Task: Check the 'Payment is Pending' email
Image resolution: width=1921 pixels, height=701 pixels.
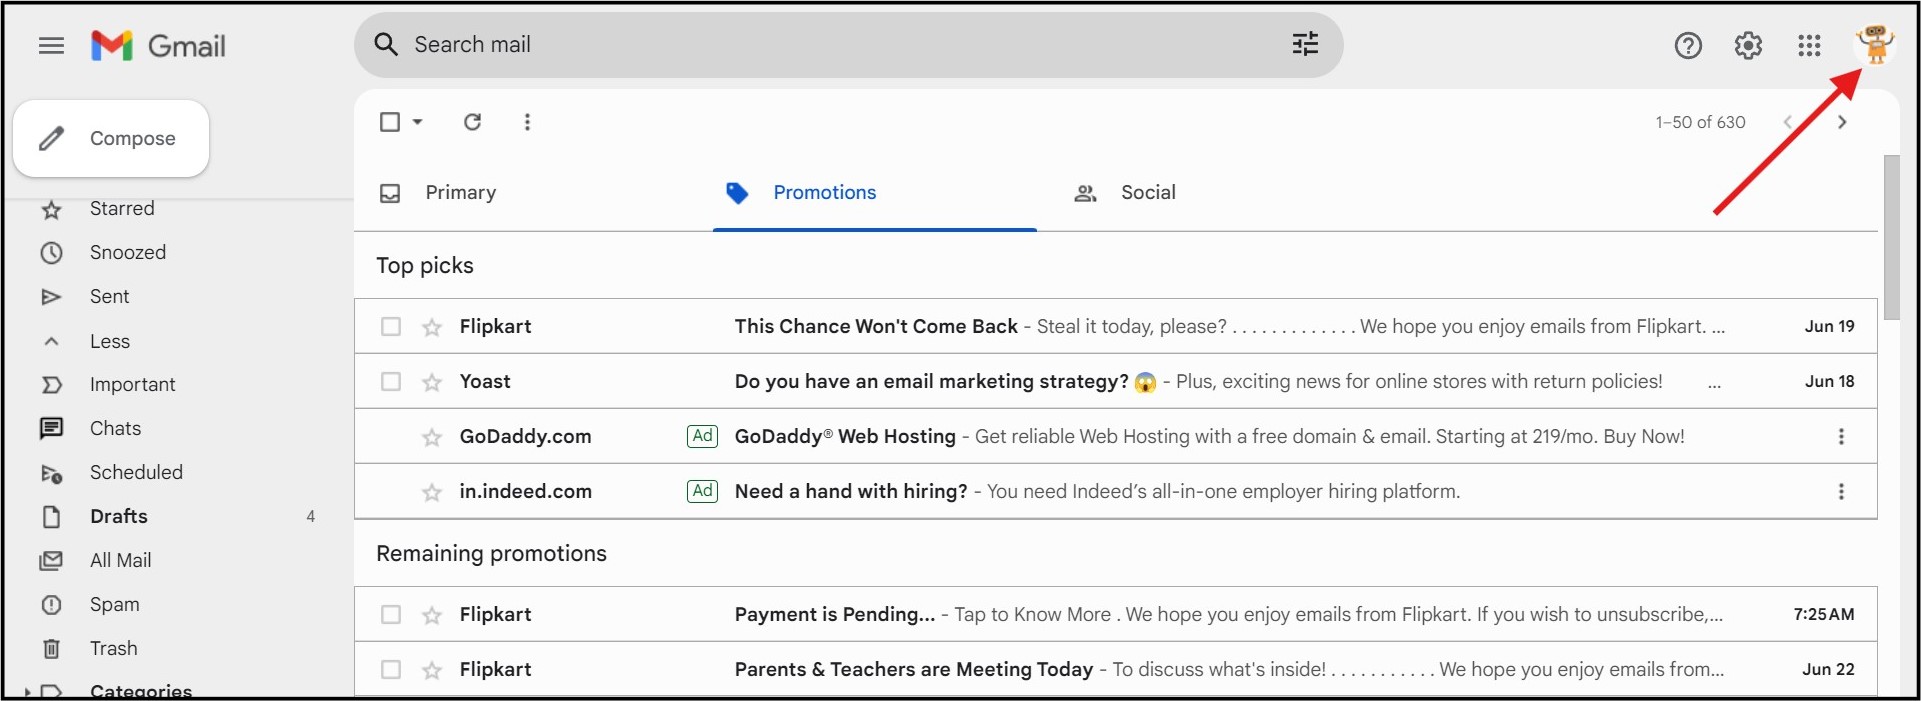Action: 391,615
